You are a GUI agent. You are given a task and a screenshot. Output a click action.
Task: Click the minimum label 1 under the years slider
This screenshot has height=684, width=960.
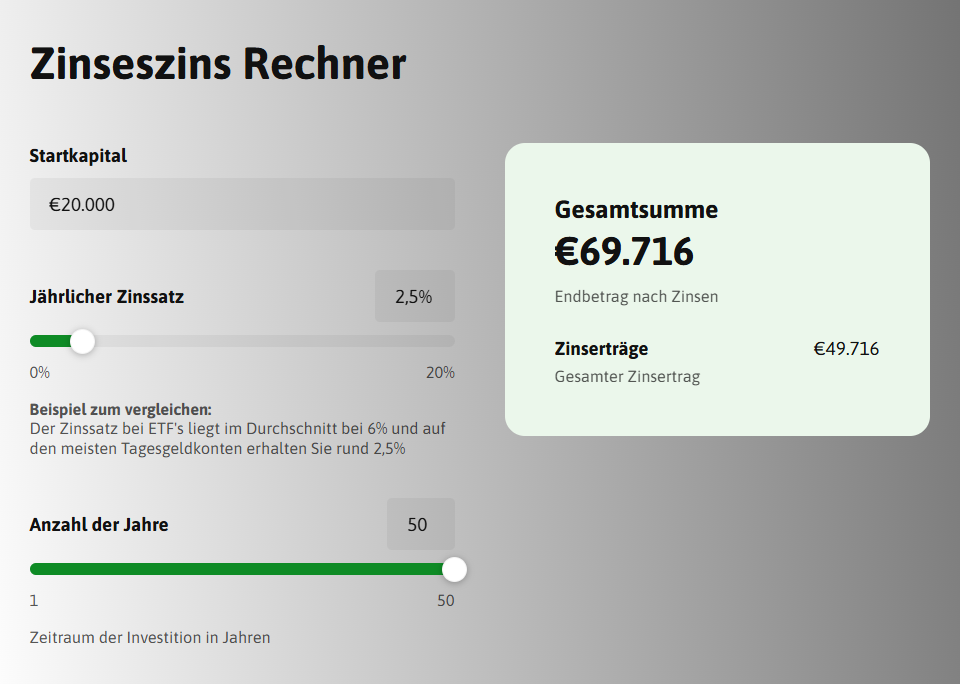click(34, 601)
